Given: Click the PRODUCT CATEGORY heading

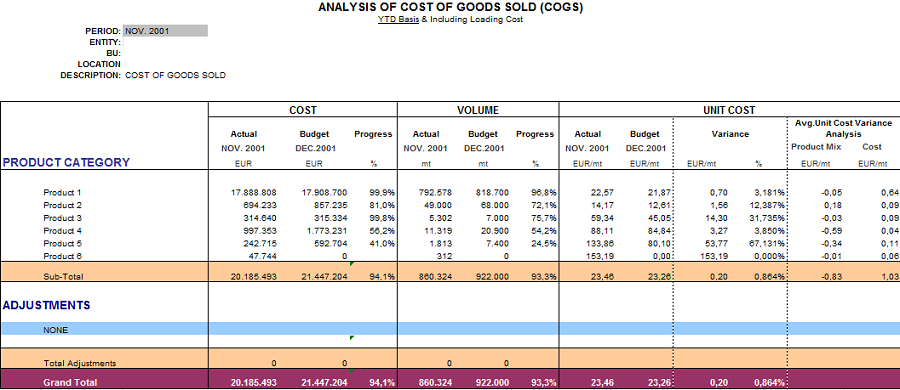Looking at the screenshot, I should (67, 162).
